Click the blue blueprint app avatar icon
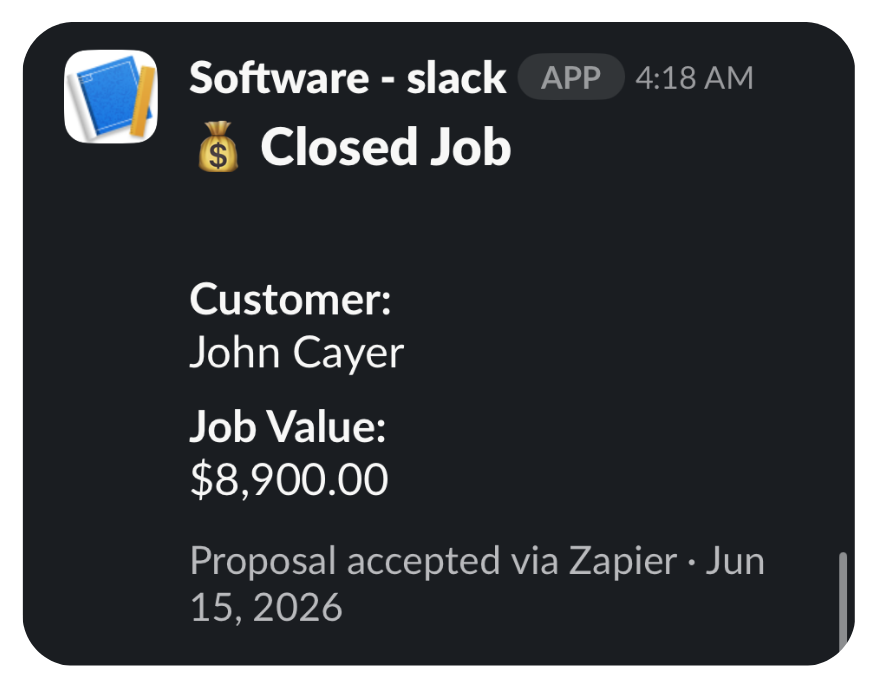 pyautogui.click(x=111, y=96)
